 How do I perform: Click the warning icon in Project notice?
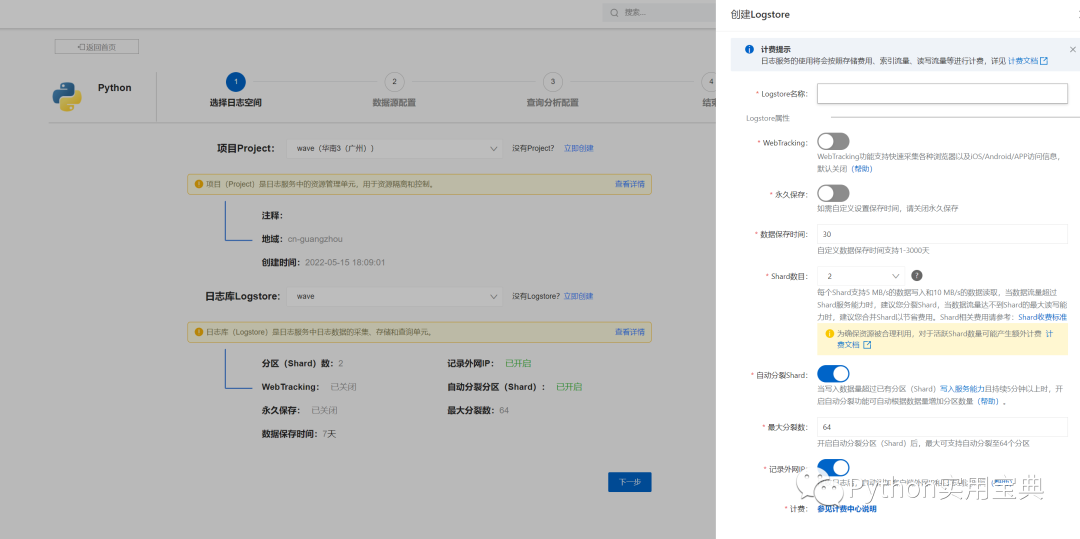point(199,184)
